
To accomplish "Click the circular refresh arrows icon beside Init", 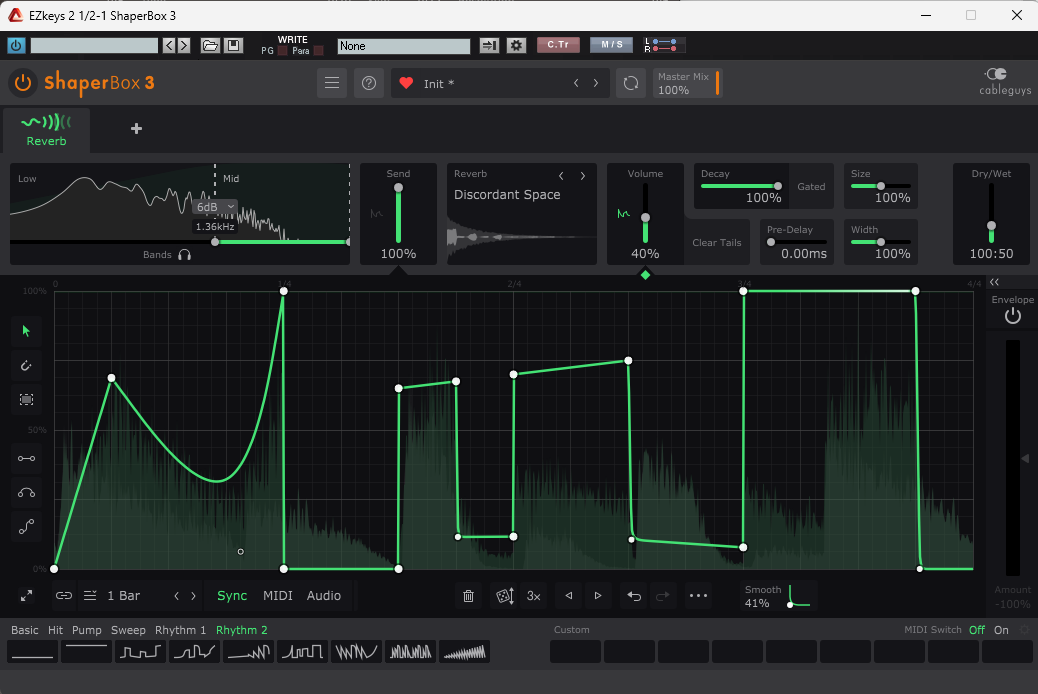I will point(631,83).
